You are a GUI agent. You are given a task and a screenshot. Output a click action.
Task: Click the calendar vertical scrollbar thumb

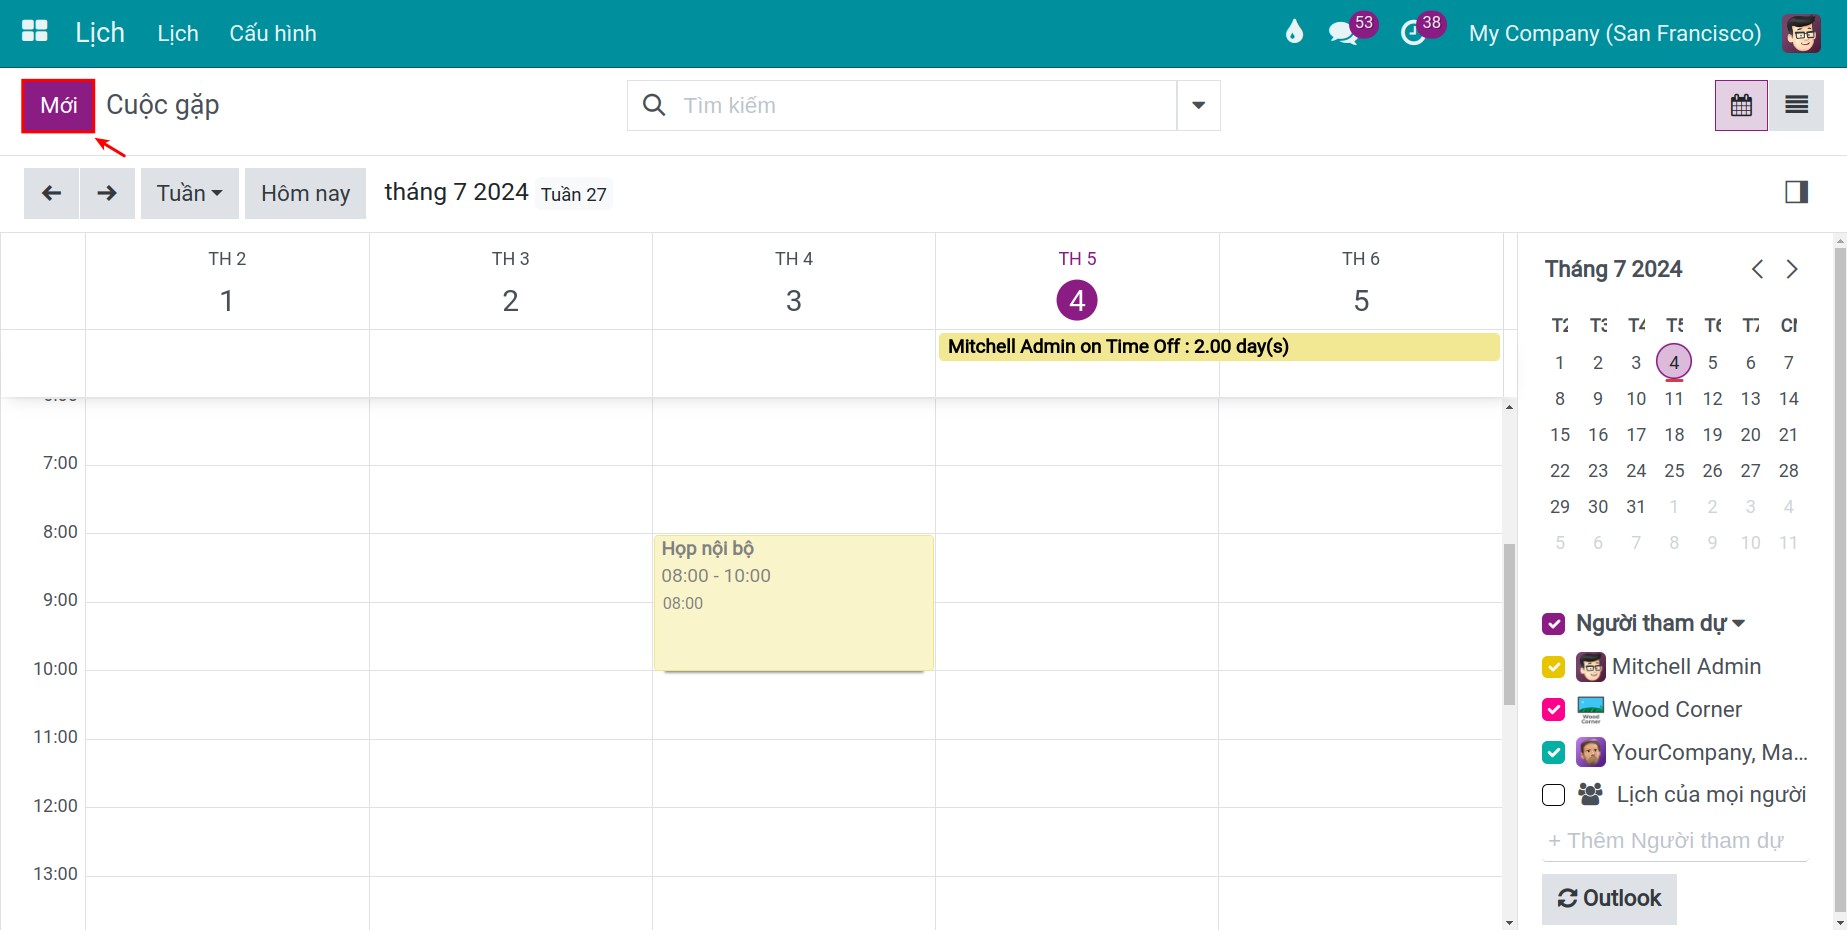pos(1509,624)
